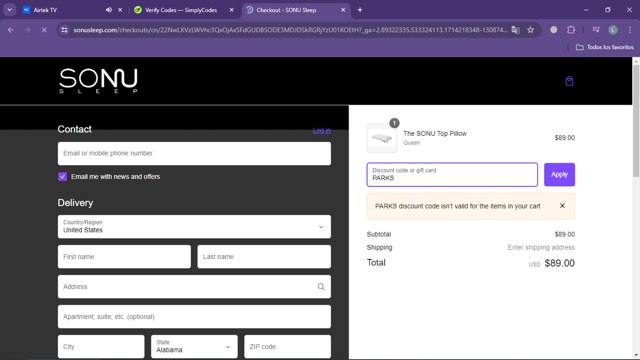Viewport: 640px width, 360px height.
Task: Click the round extension icon in toolbar
Action: tap(553, 30)
